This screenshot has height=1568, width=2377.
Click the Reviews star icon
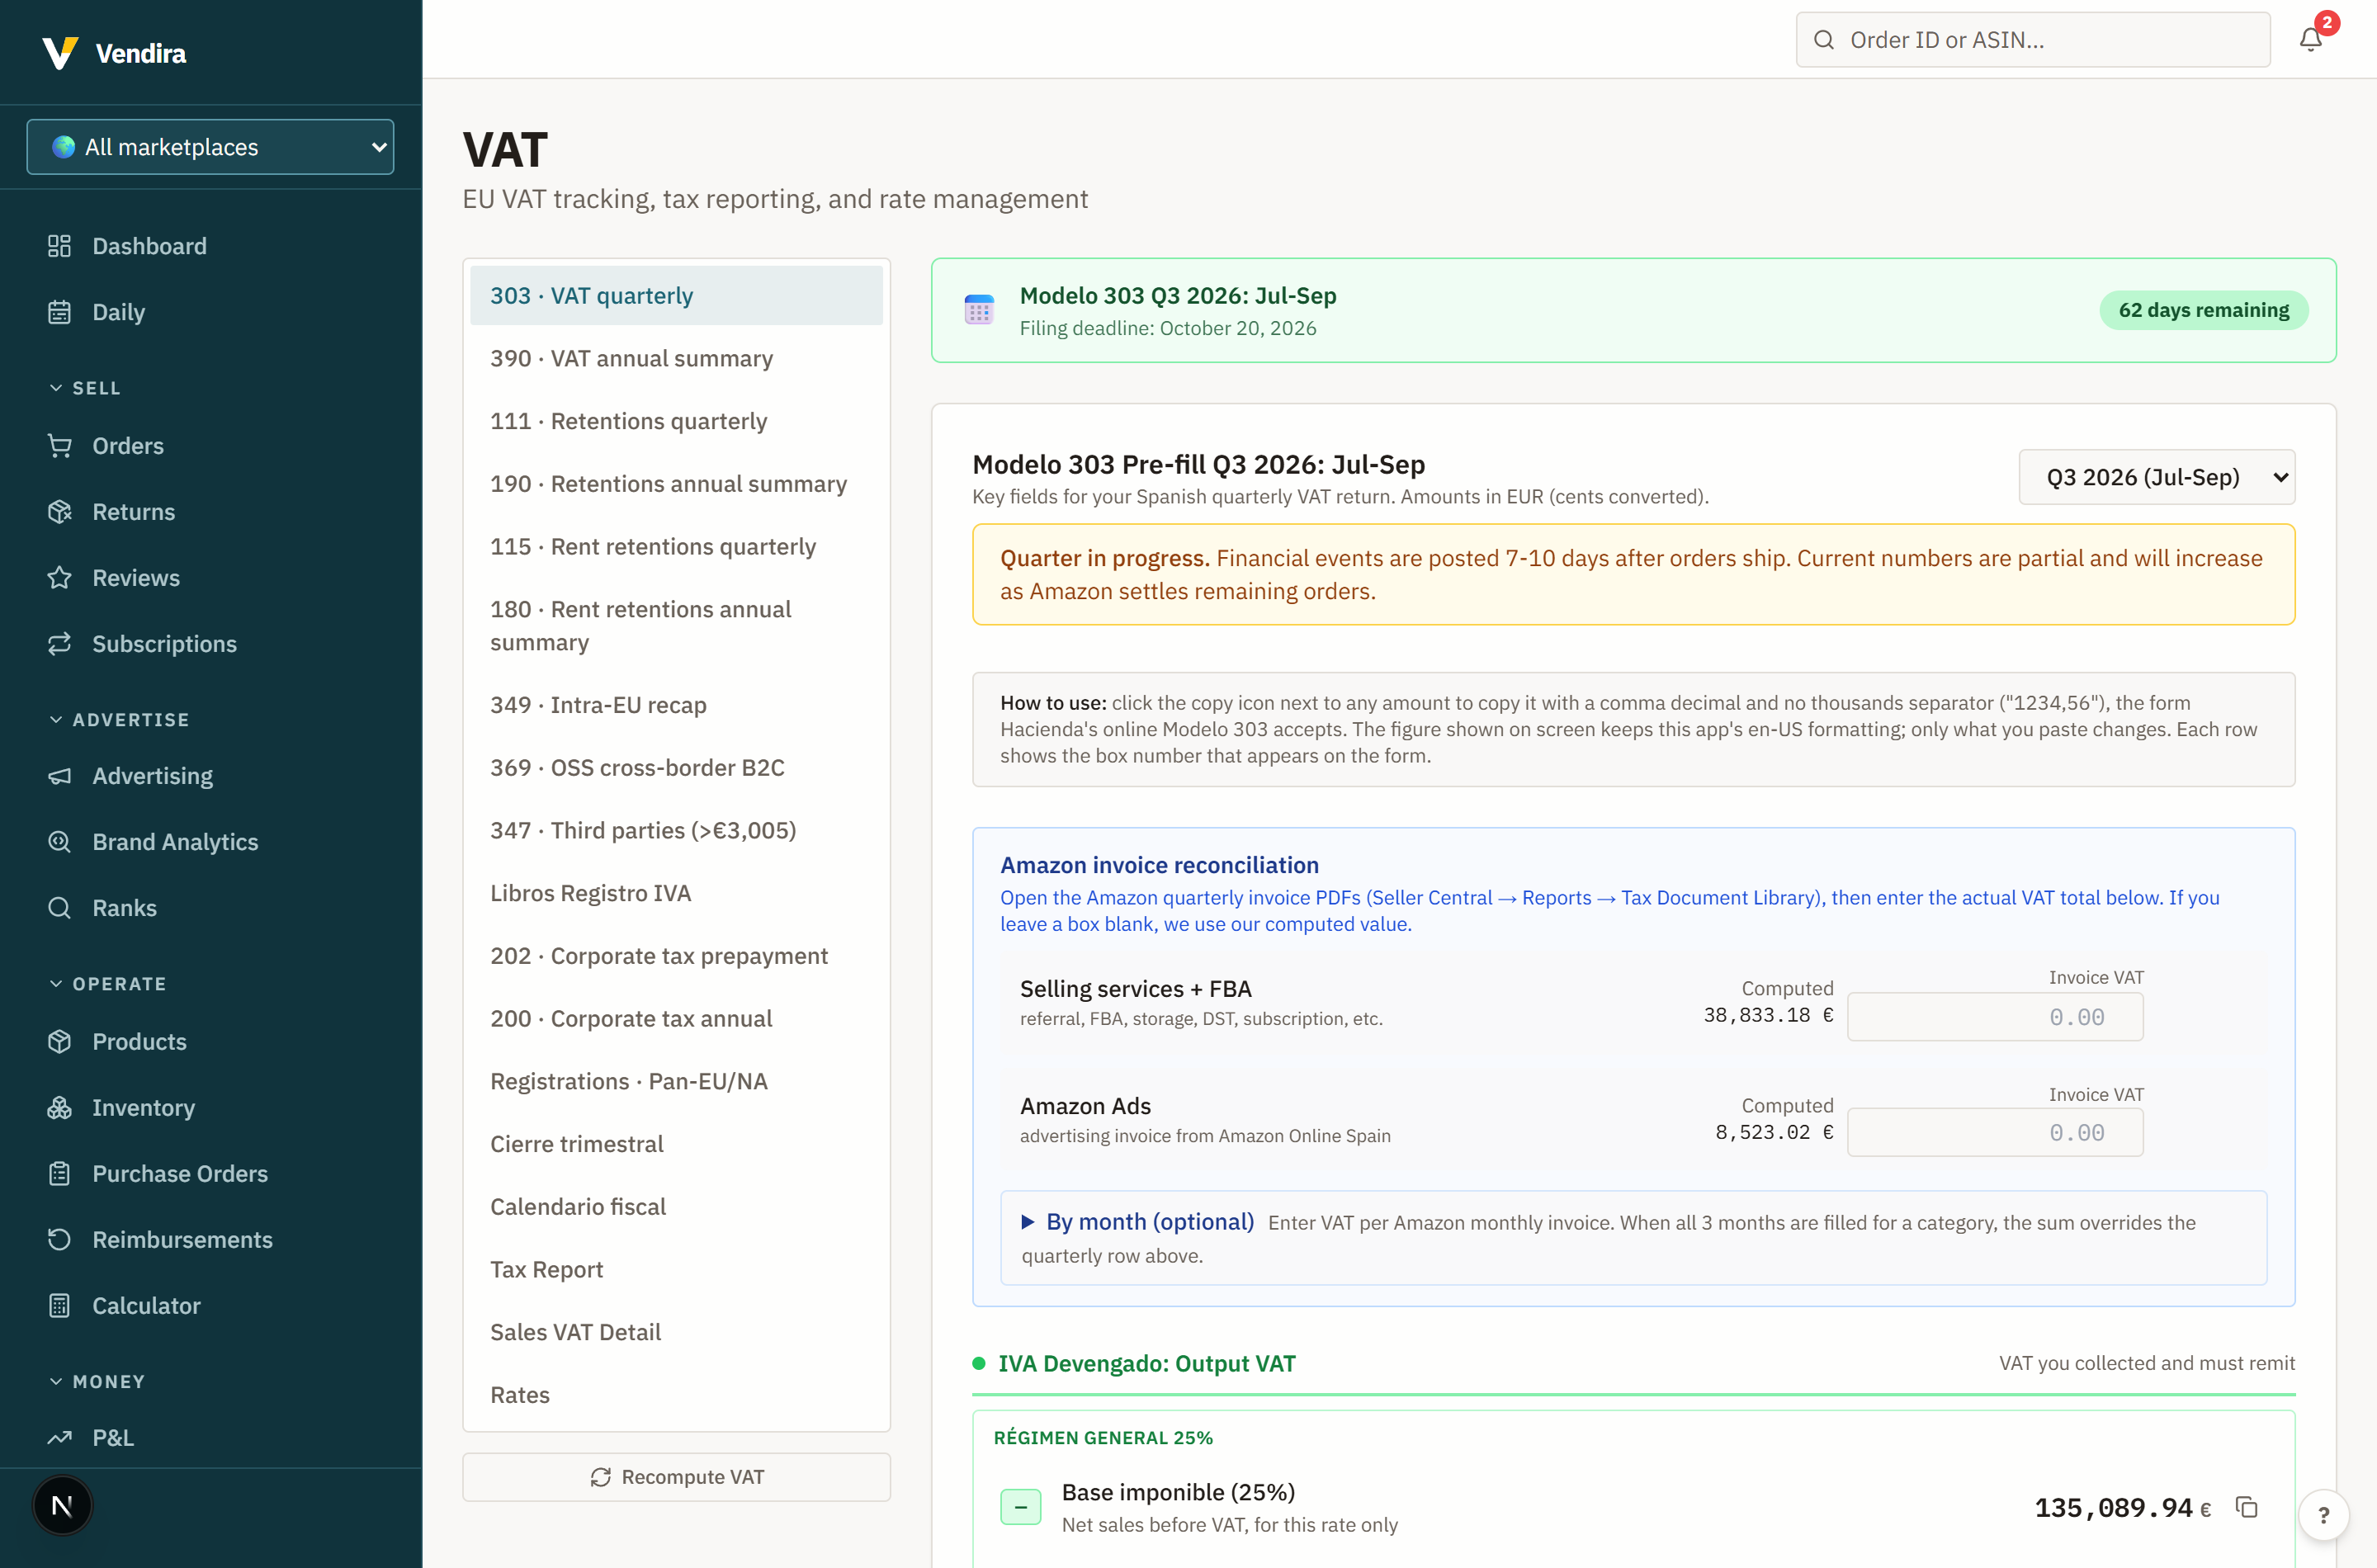pos(60,578)
